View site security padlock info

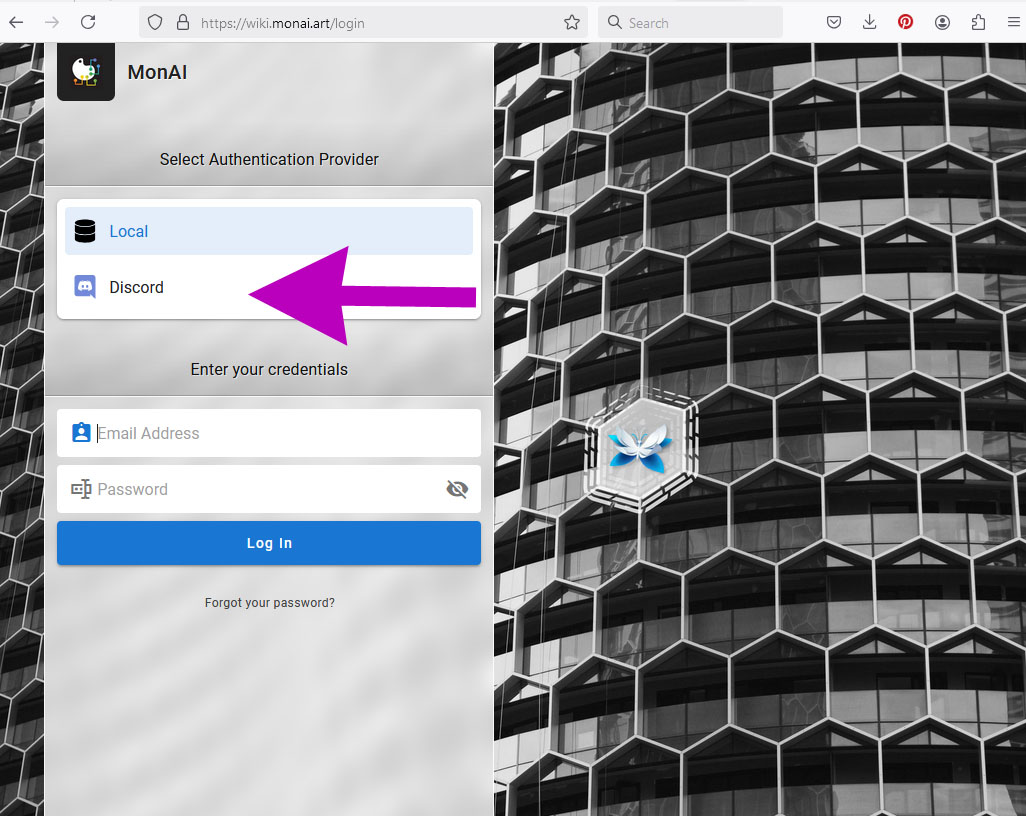click(x=183, y=23)
